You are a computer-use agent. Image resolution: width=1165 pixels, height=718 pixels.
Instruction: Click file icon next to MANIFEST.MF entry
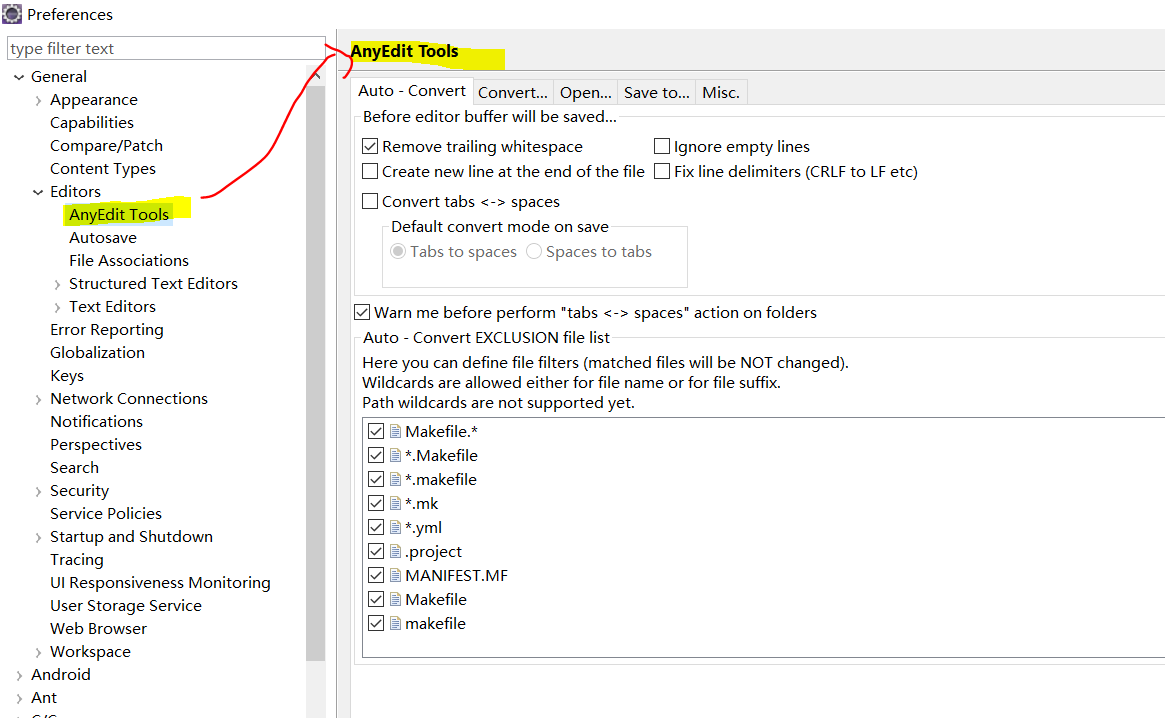395,575
